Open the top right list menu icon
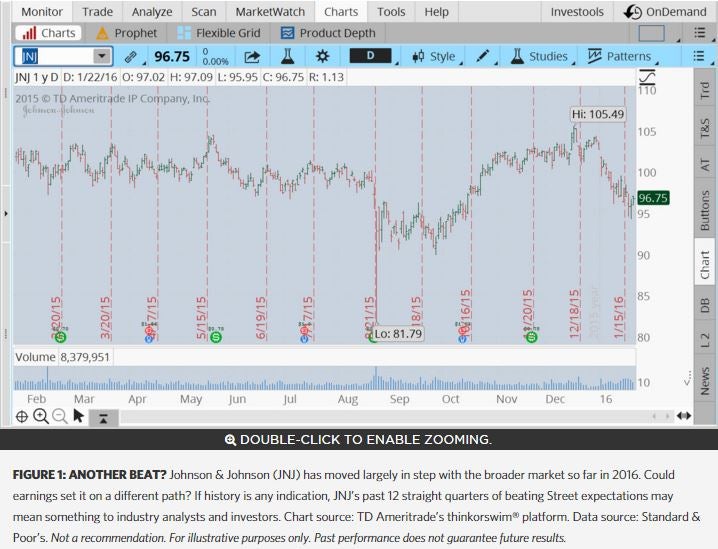This screenshot has width=718, height=549. point(699,33)
